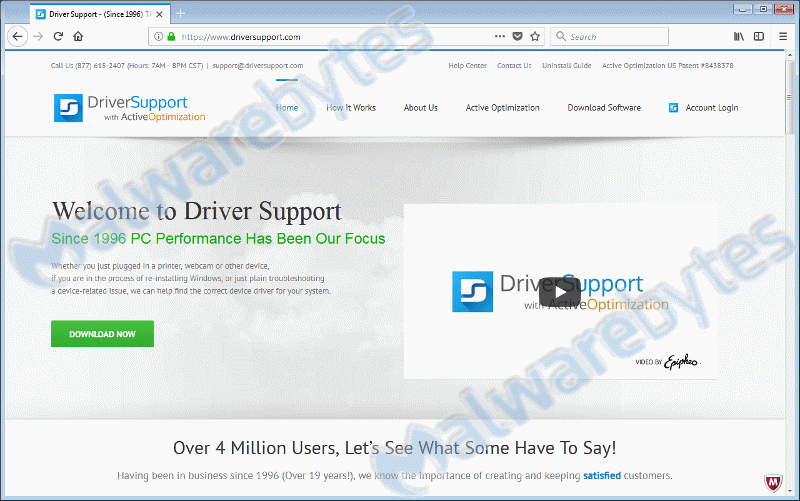Screen dimensions: 800x501
Task: Click the McAfee shield badge
Action: [x=773, y=483]
